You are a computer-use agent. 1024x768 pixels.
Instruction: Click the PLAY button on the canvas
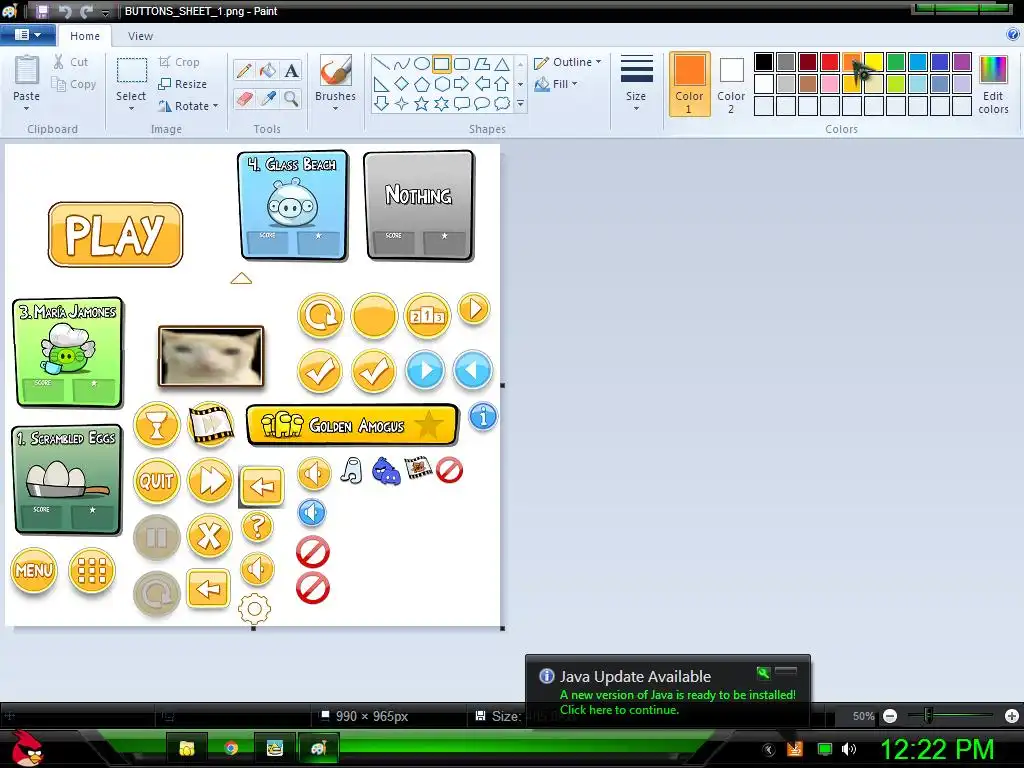click(115, 234)
